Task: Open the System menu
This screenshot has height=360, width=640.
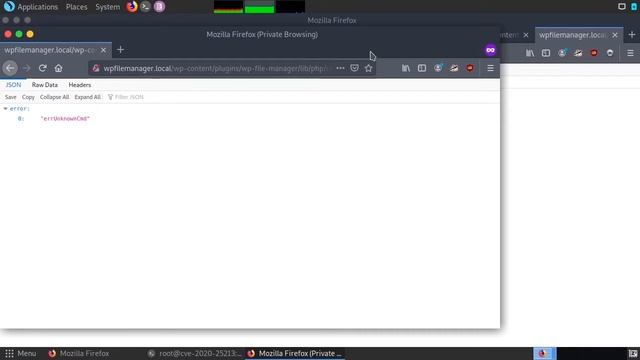Action: pos(108,7)
